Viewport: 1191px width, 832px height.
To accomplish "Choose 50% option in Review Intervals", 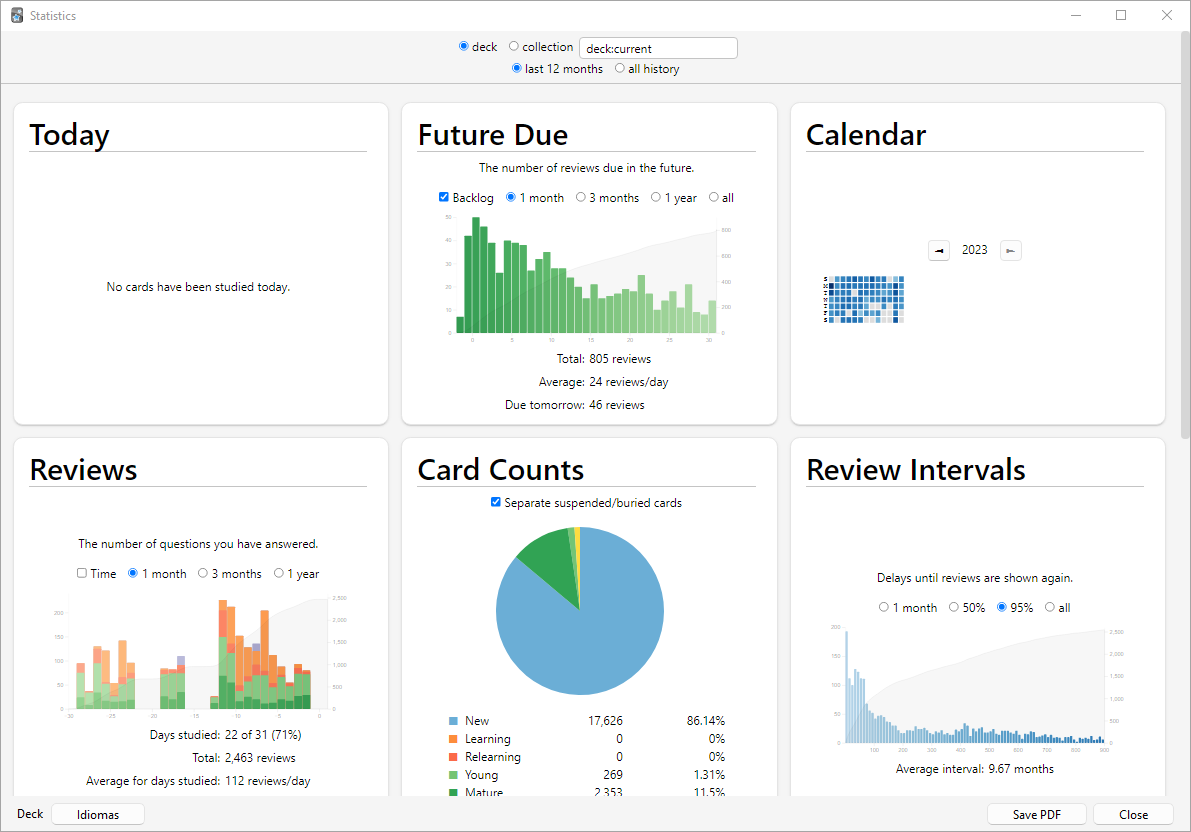I will pyautogui.click(x=953, y=606).
